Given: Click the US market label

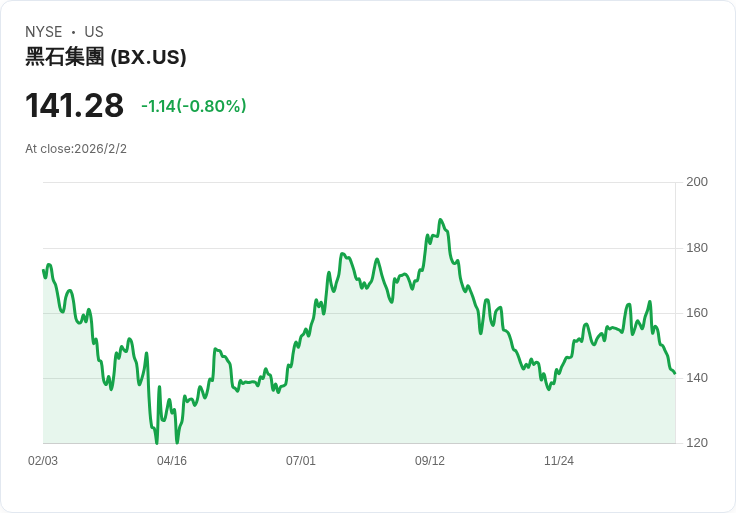Looking at the screenshot, I should tap(94, 32).
